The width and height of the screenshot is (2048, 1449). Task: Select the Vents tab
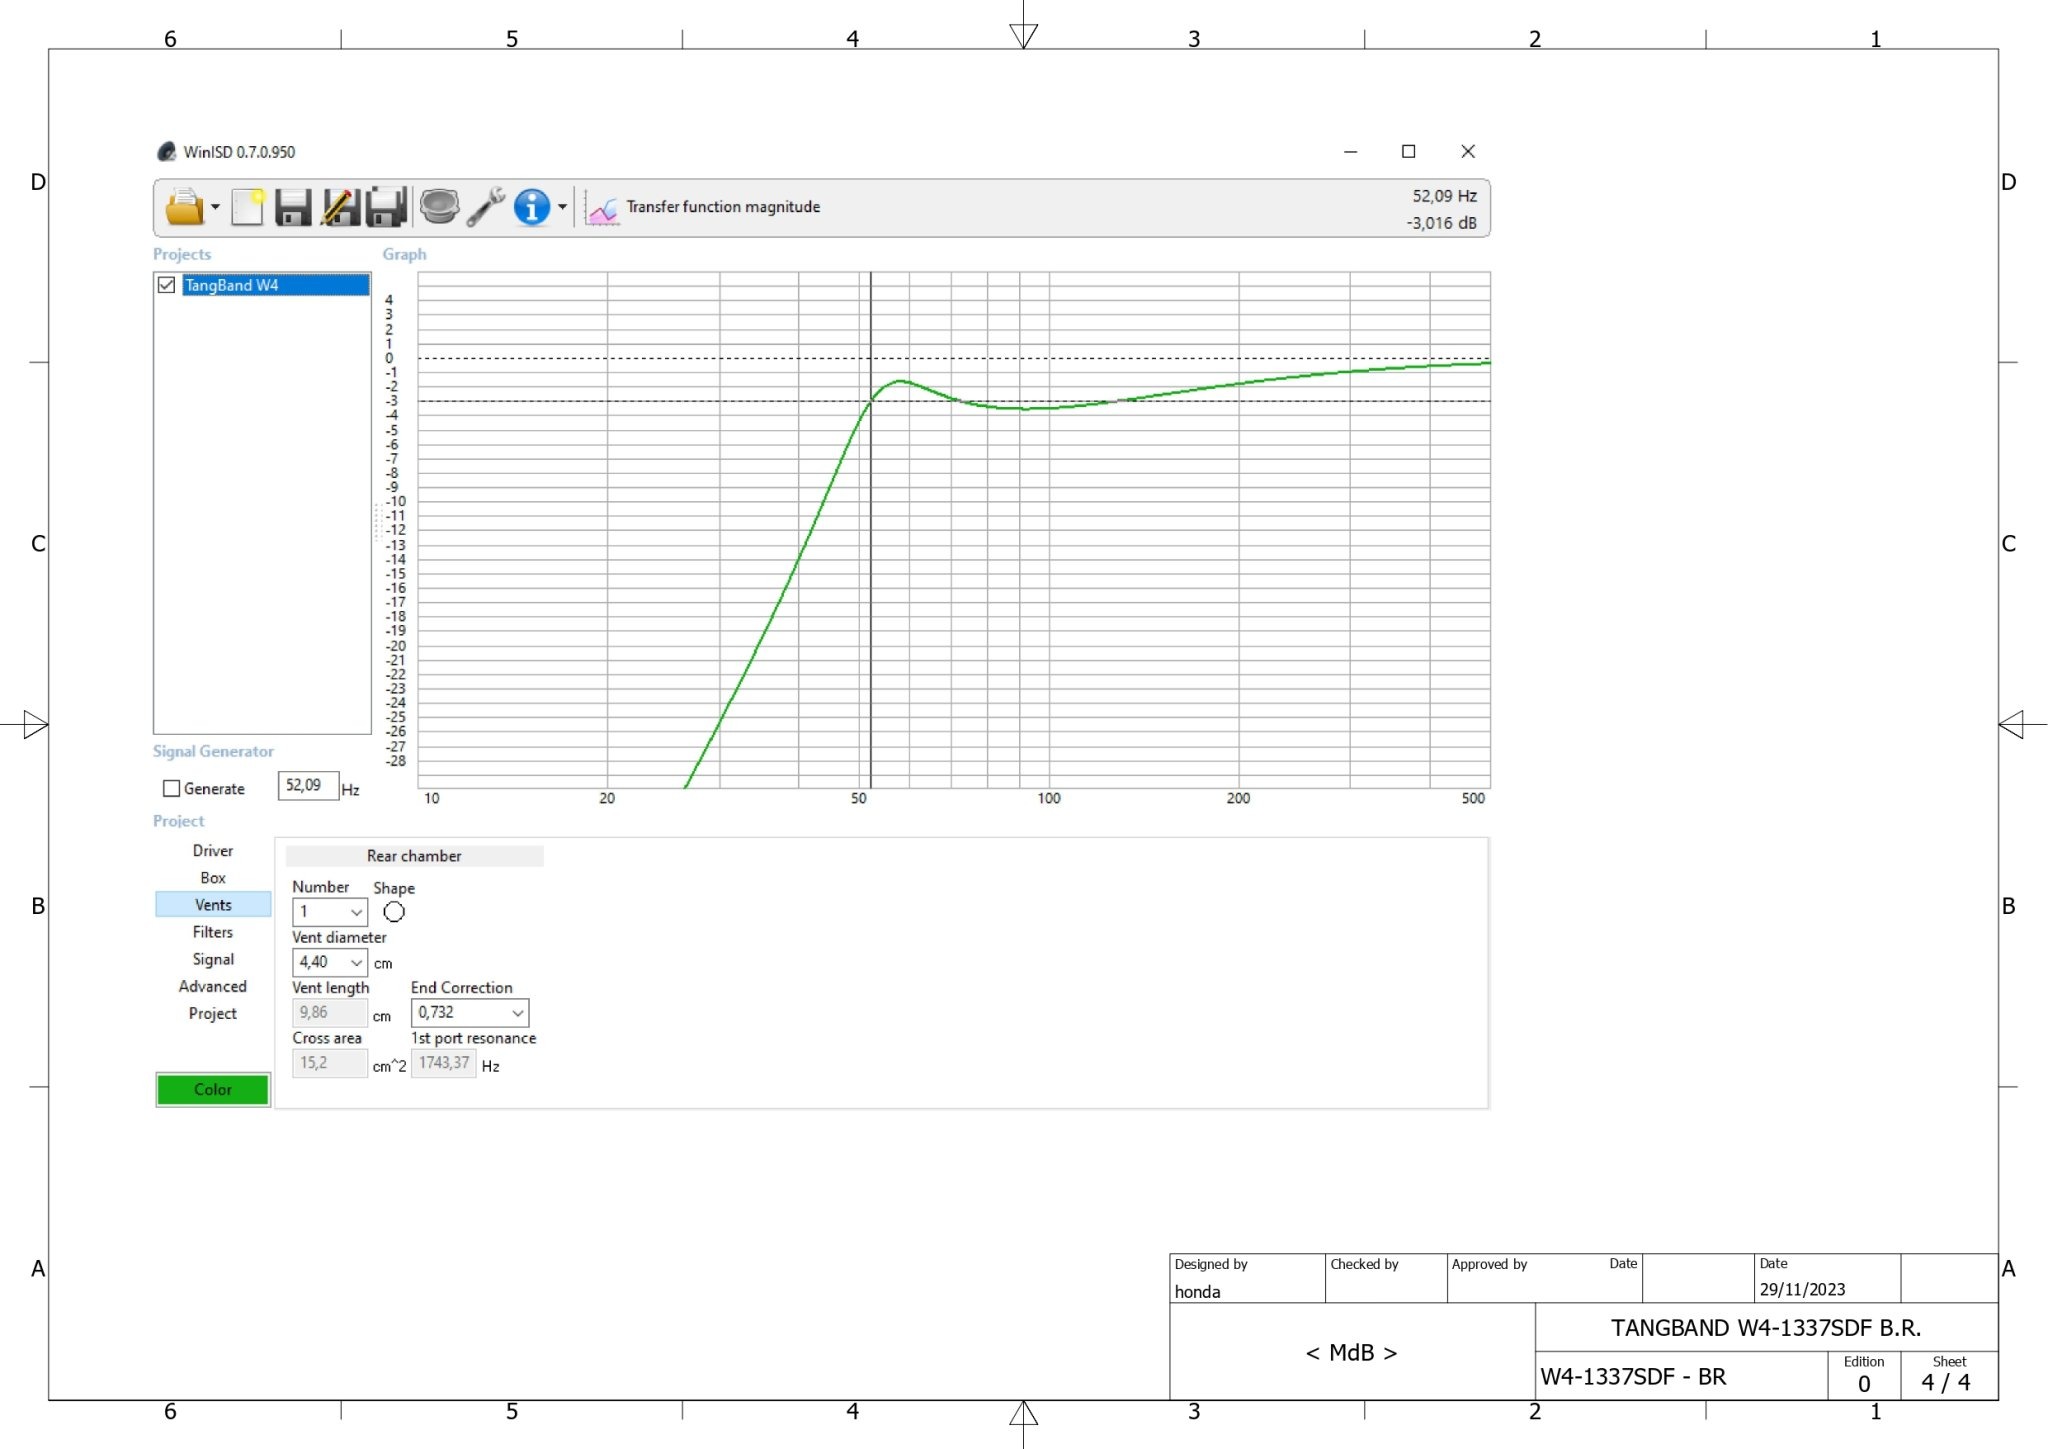[x=213, y=905]
